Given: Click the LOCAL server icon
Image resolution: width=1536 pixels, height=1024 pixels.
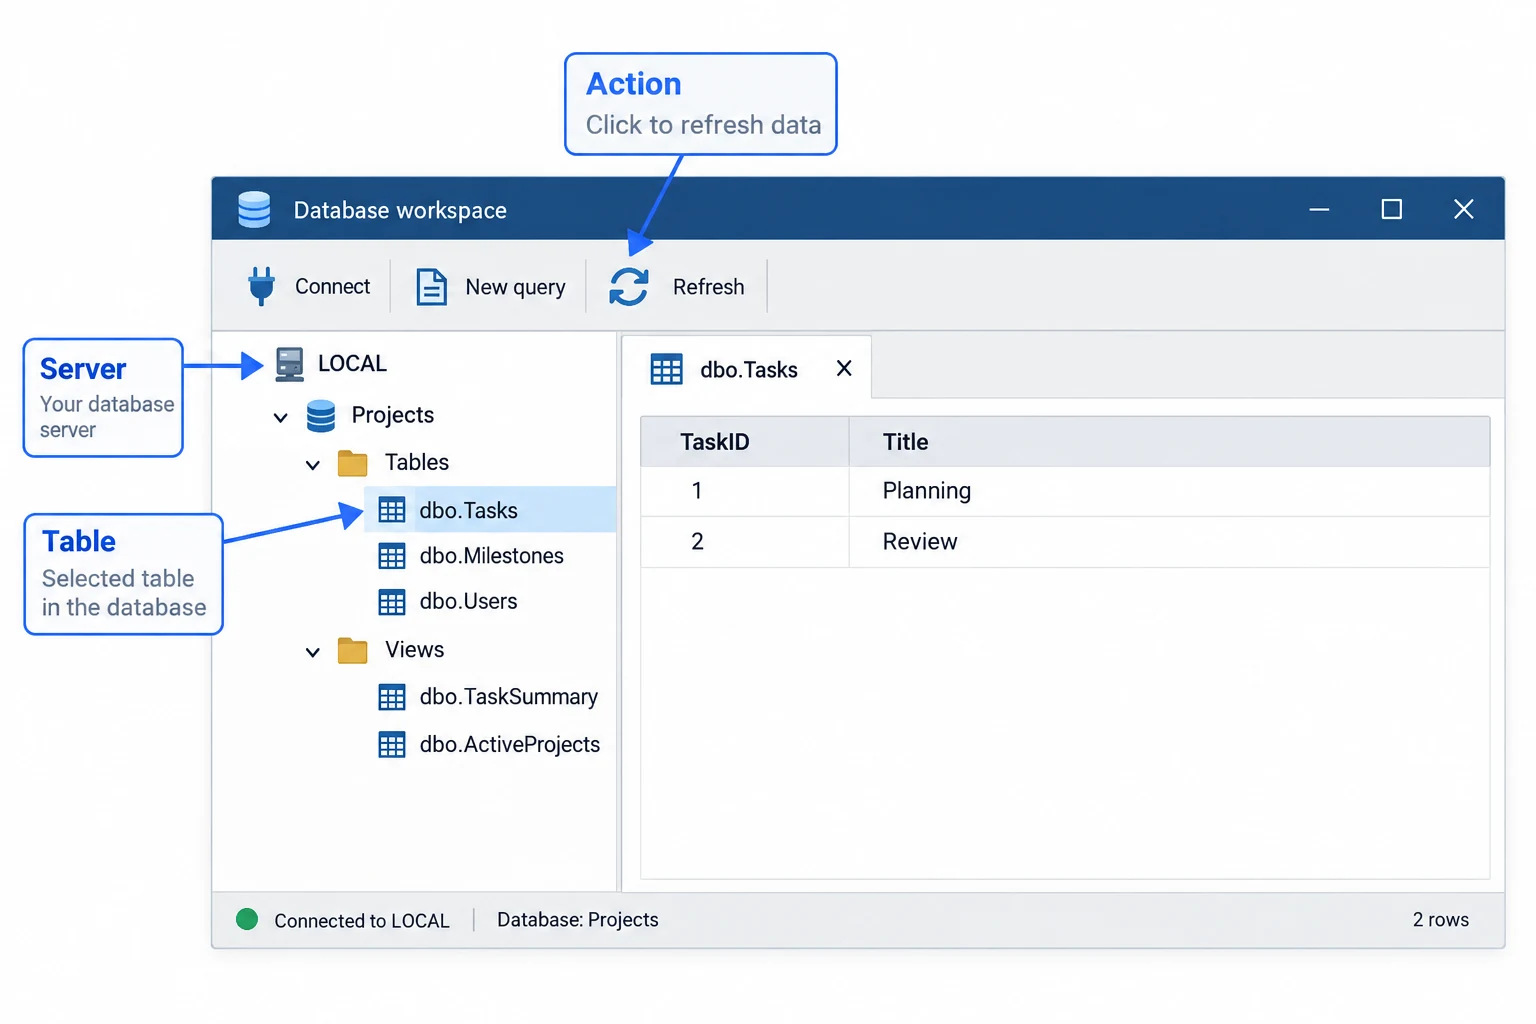Looking at the screenshot, I should tap(290, 364).
